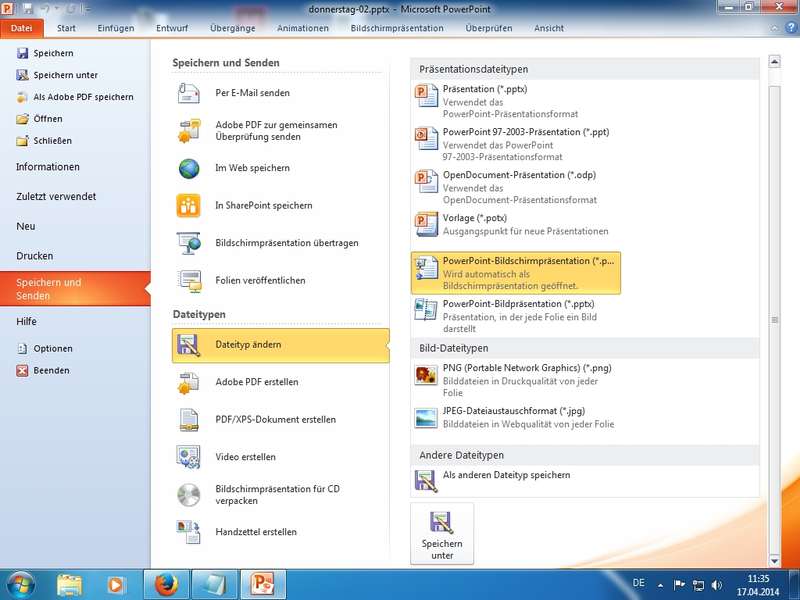The width and height of the screenshot is (800, 600).
Task: Open the Datei tab
Action: (x=22, y=28)
